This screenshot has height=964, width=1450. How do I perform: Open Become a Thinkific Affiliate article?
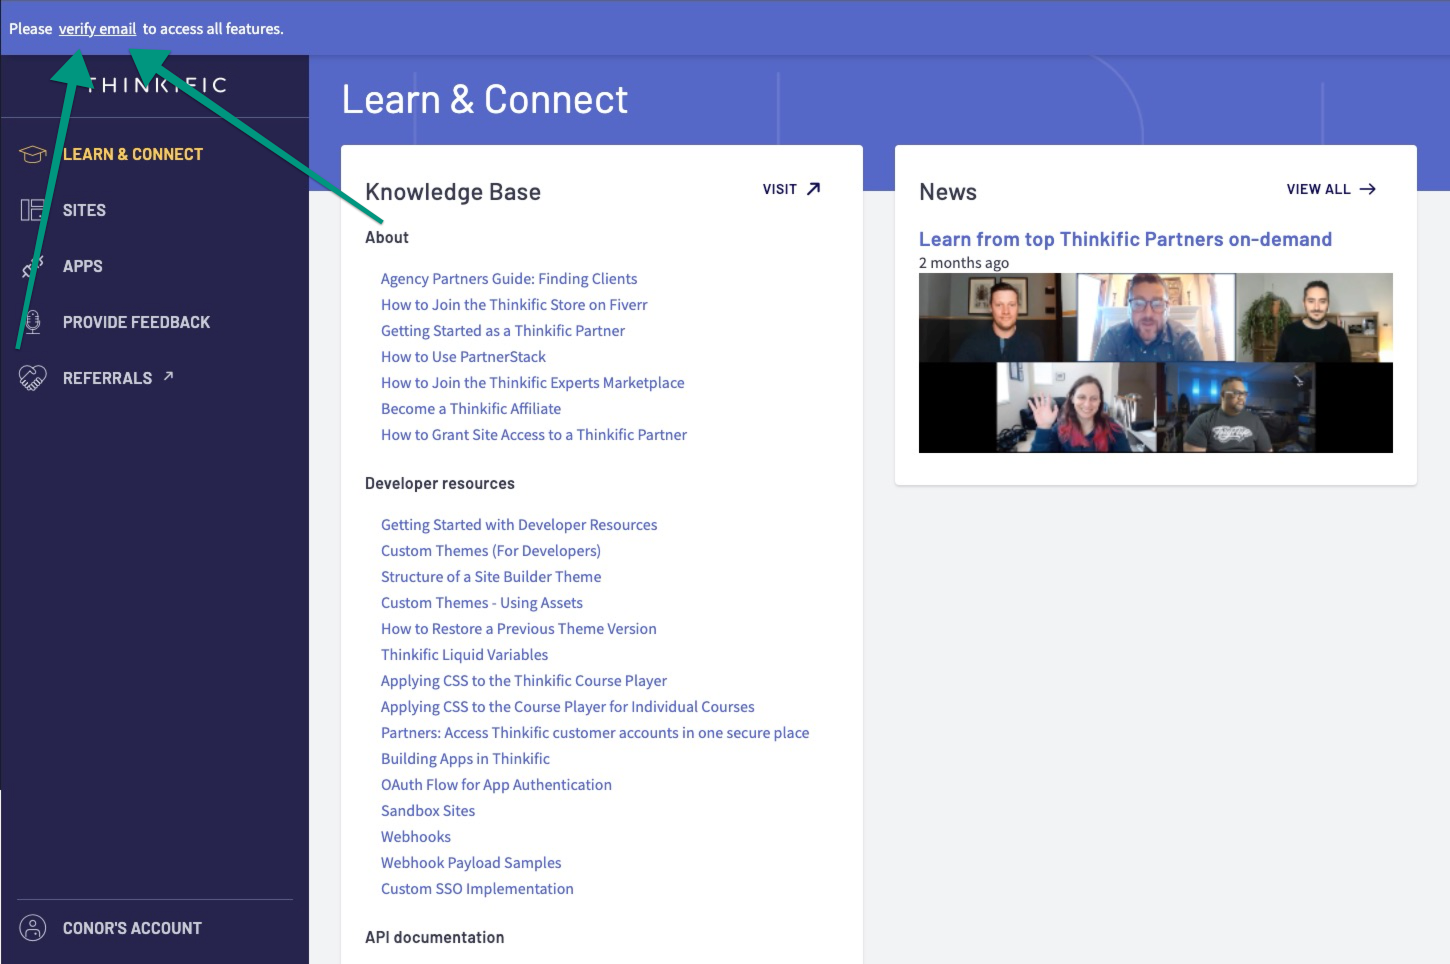click(x=471, y=409)
